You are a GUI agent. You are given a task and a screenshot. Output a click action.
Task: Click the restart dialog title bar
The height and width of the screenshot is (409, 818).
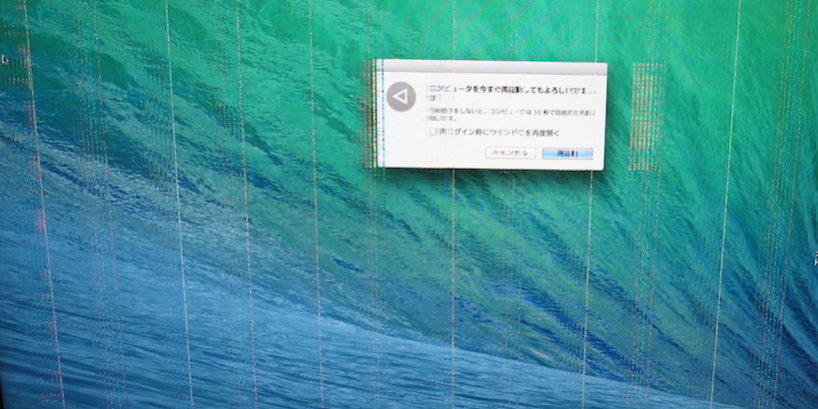coord(490,67)
